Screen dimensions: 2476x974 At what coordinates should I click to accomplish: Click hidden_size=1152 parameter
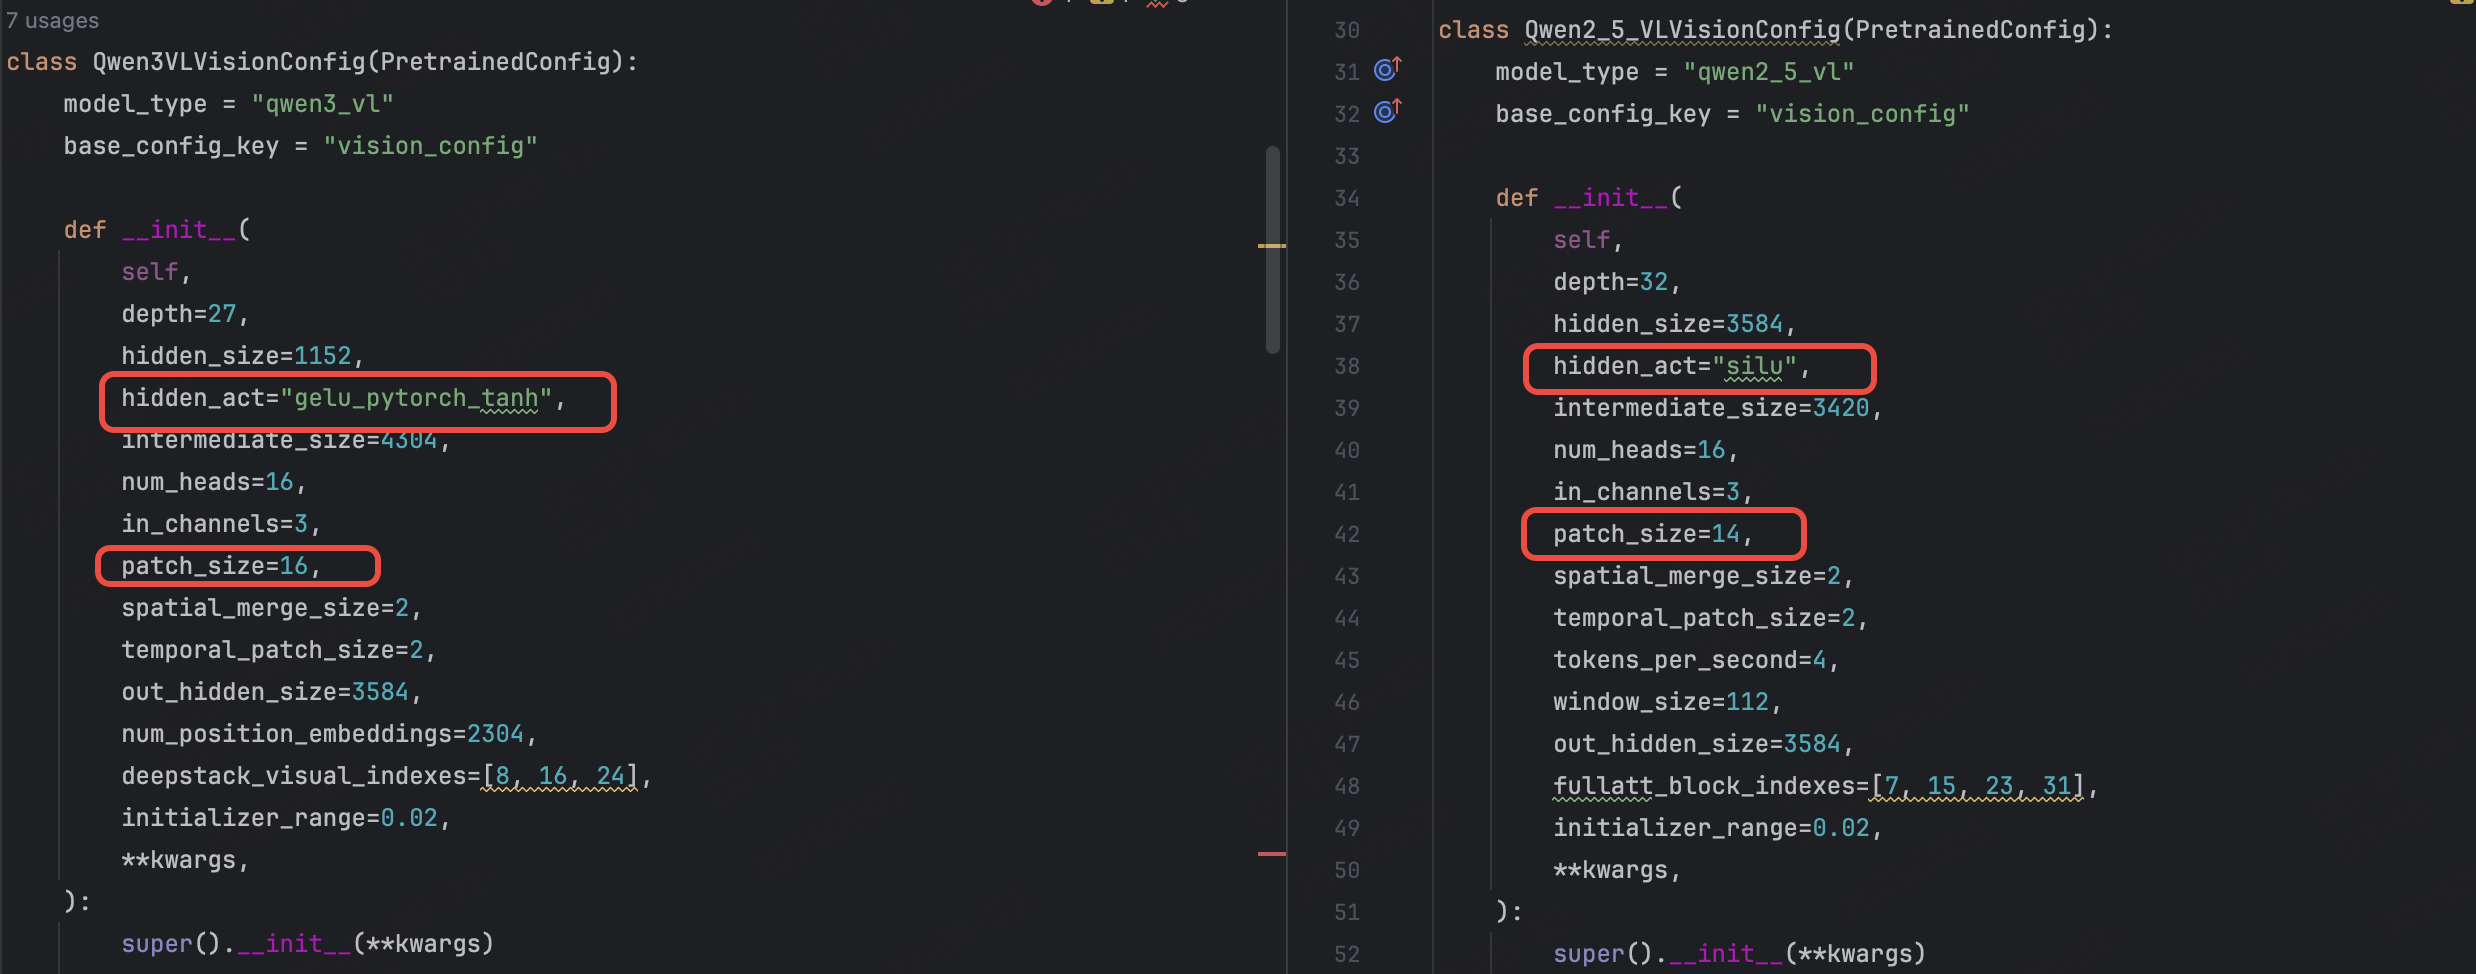coord(237,356)
